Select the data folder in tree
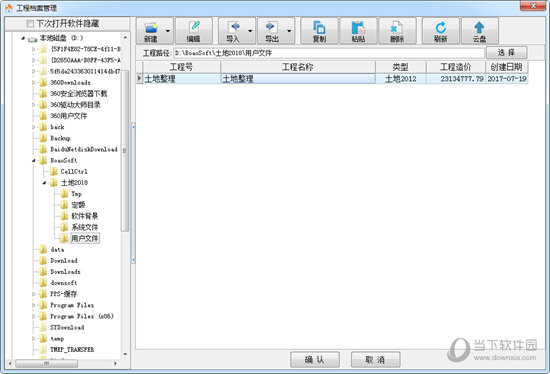 [57, 249]
